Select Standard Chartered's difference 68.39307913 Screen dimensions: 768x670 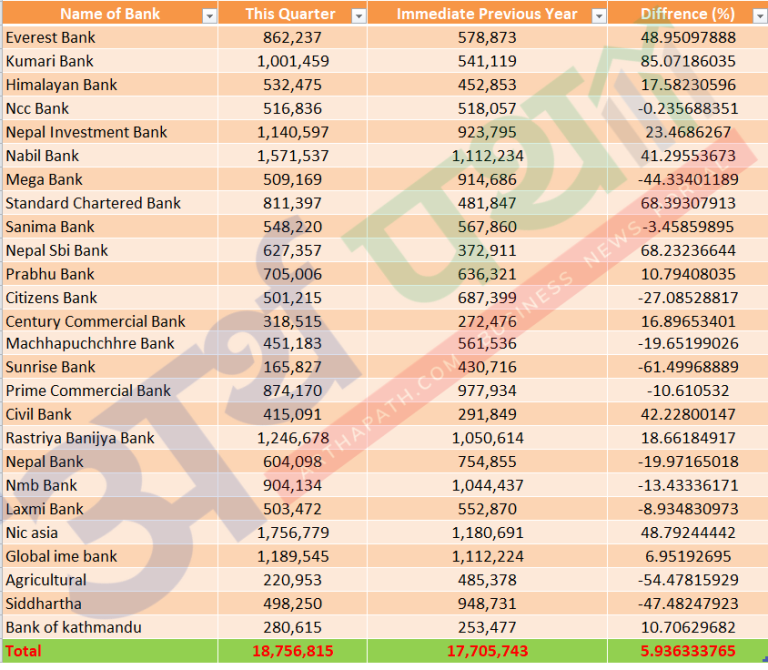click(688, 203)
